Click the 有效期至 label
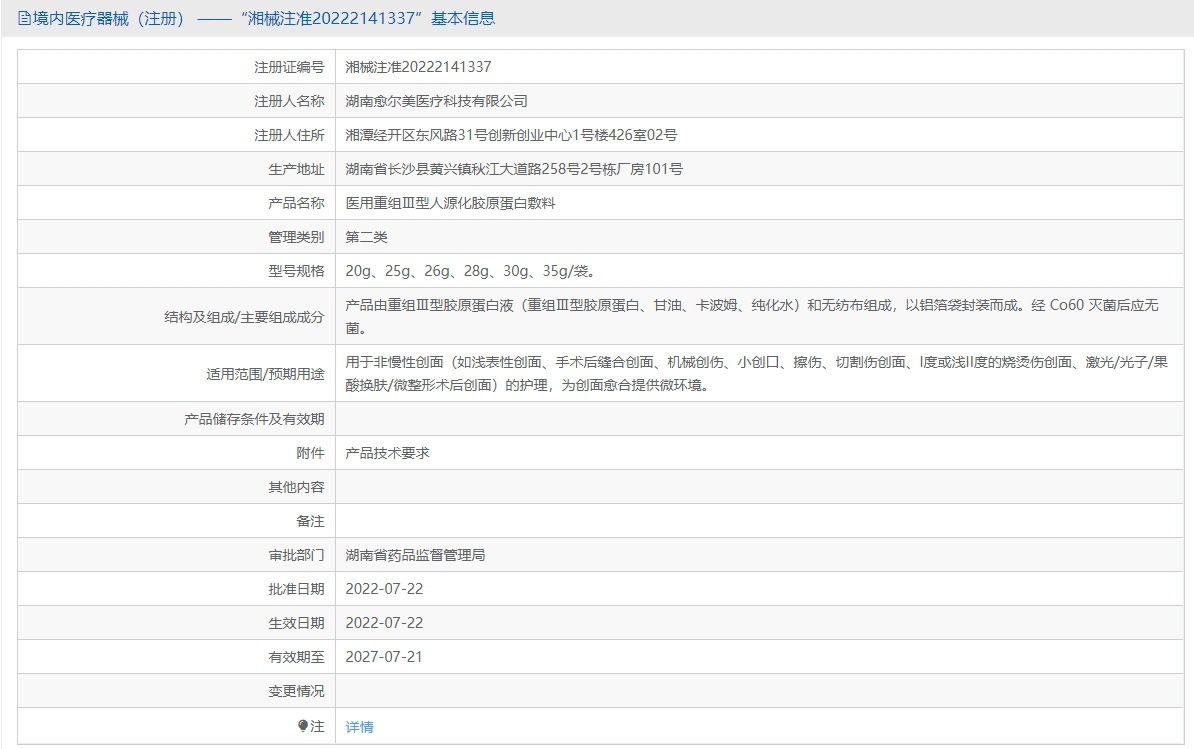The height and width of the screenshot is (749, 1194). click(x=296, y=657)
